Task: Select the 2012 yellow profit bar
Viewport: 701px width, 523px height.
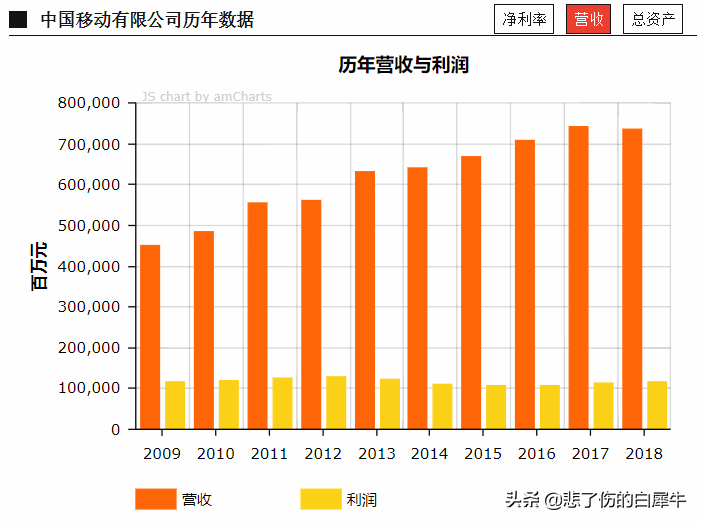Action: (336, 403)
